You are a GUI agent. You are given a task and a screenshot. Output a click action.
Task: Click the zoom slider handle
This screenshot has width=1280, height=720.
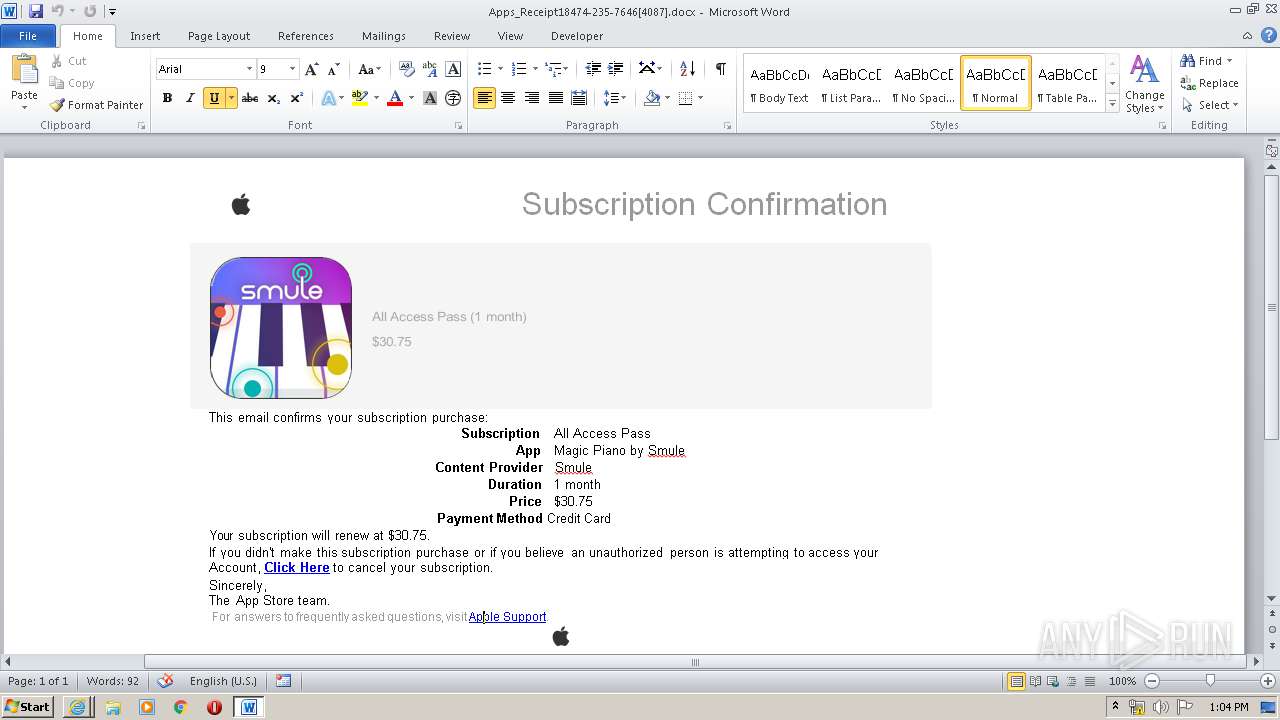[x=1210, y=681]
